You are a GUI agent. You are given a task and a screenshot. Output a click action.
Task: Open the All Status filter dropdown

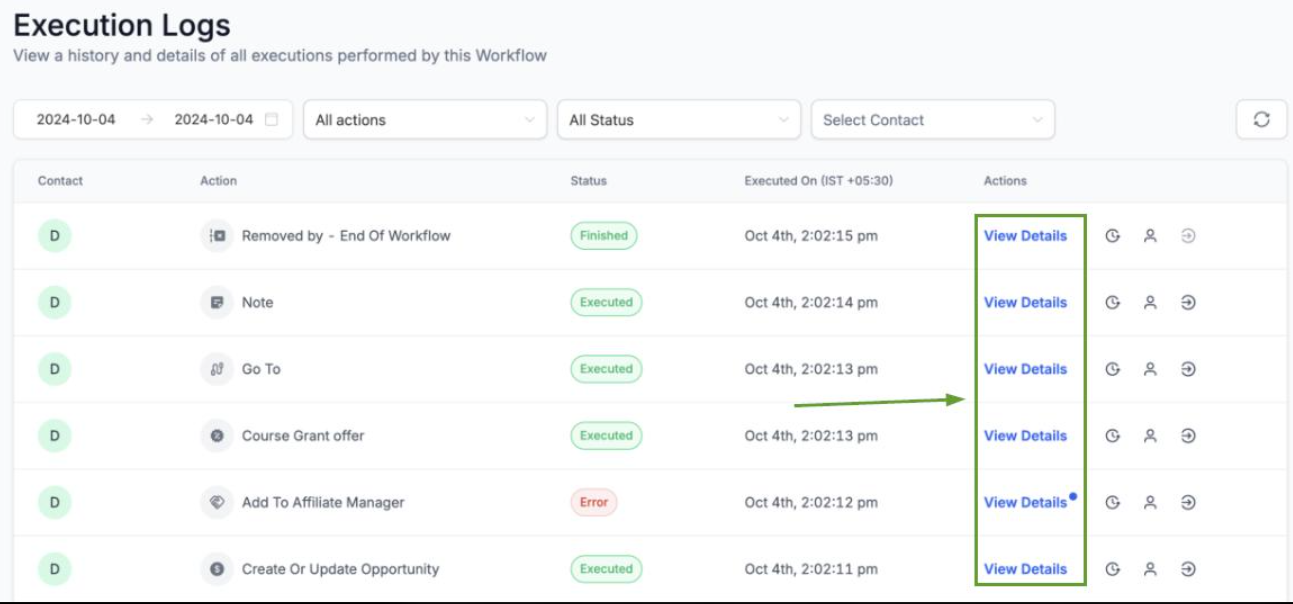[679, 120]
